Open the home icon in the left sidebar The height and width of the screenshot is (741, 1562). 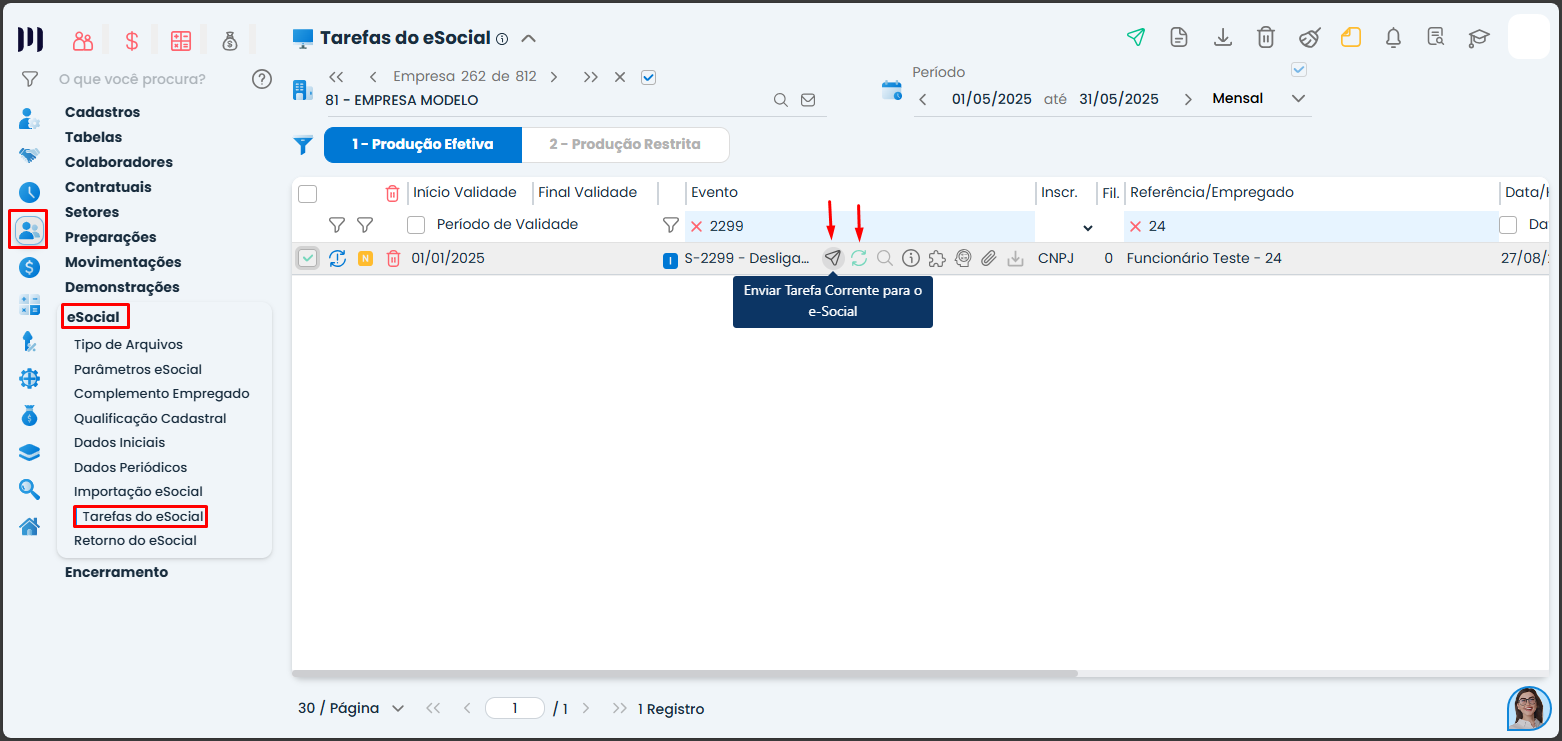click(29, 526)
